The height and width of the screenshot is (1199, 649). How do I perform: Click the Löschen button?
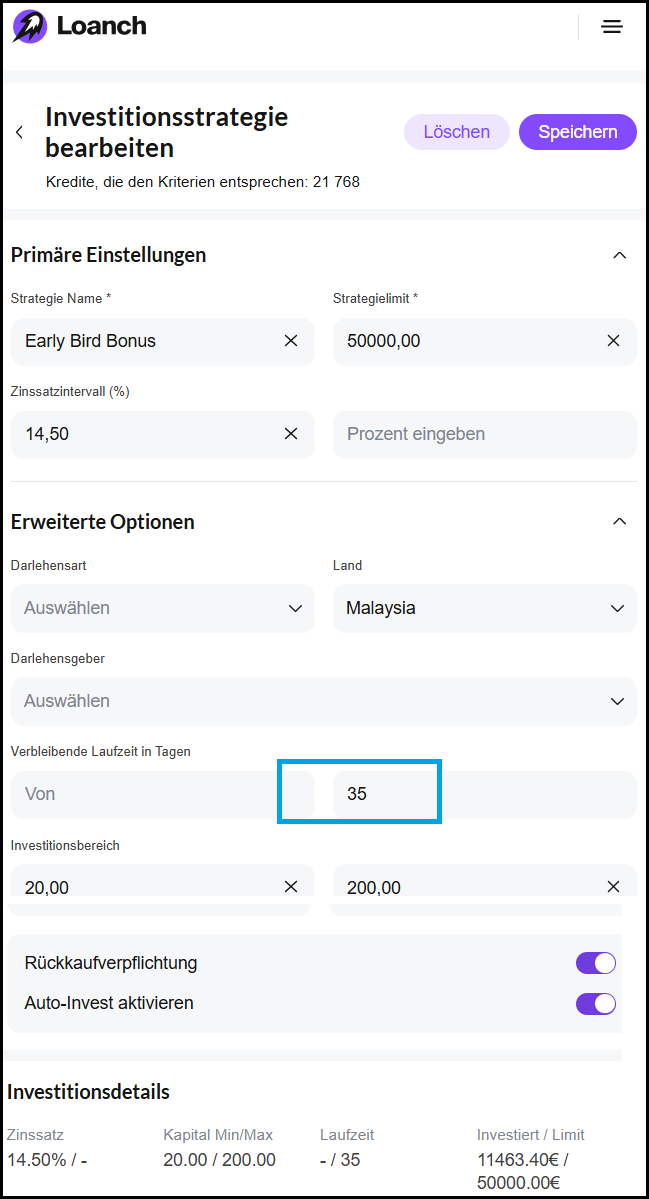[456, 132]
